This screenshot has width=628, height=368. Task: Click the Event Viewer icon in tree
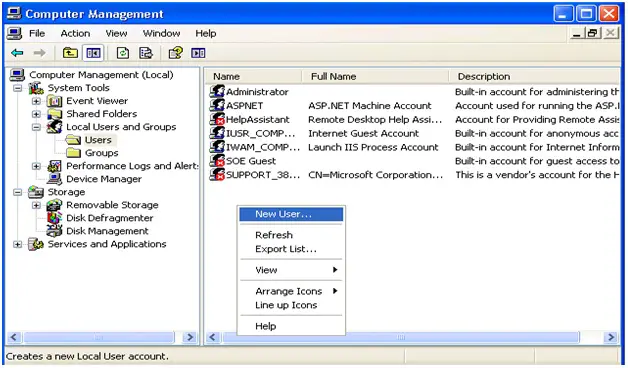pyautogui.click(x=54, y=101)
